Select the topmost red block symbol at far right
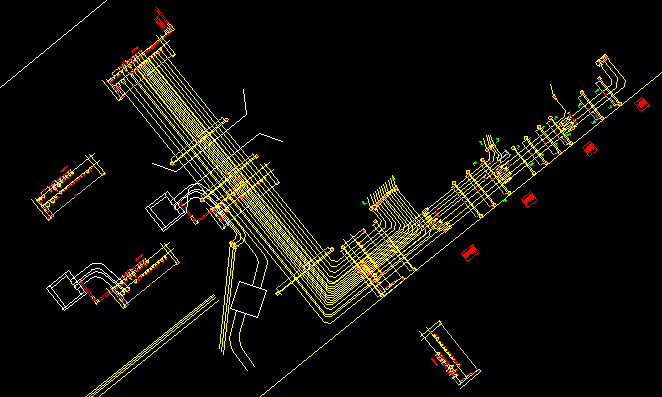The image size is (662, 397). coord(642,104)
